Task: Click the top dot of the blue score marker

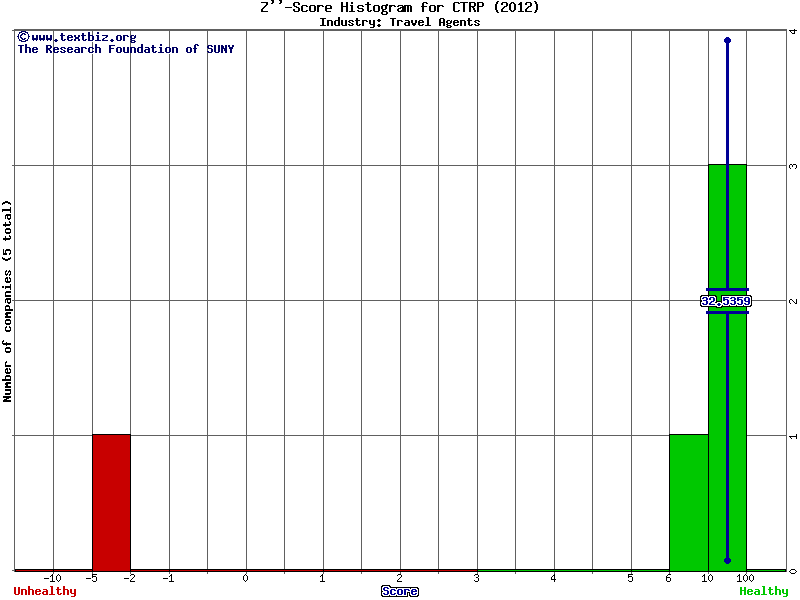Action: click(728, 40)
